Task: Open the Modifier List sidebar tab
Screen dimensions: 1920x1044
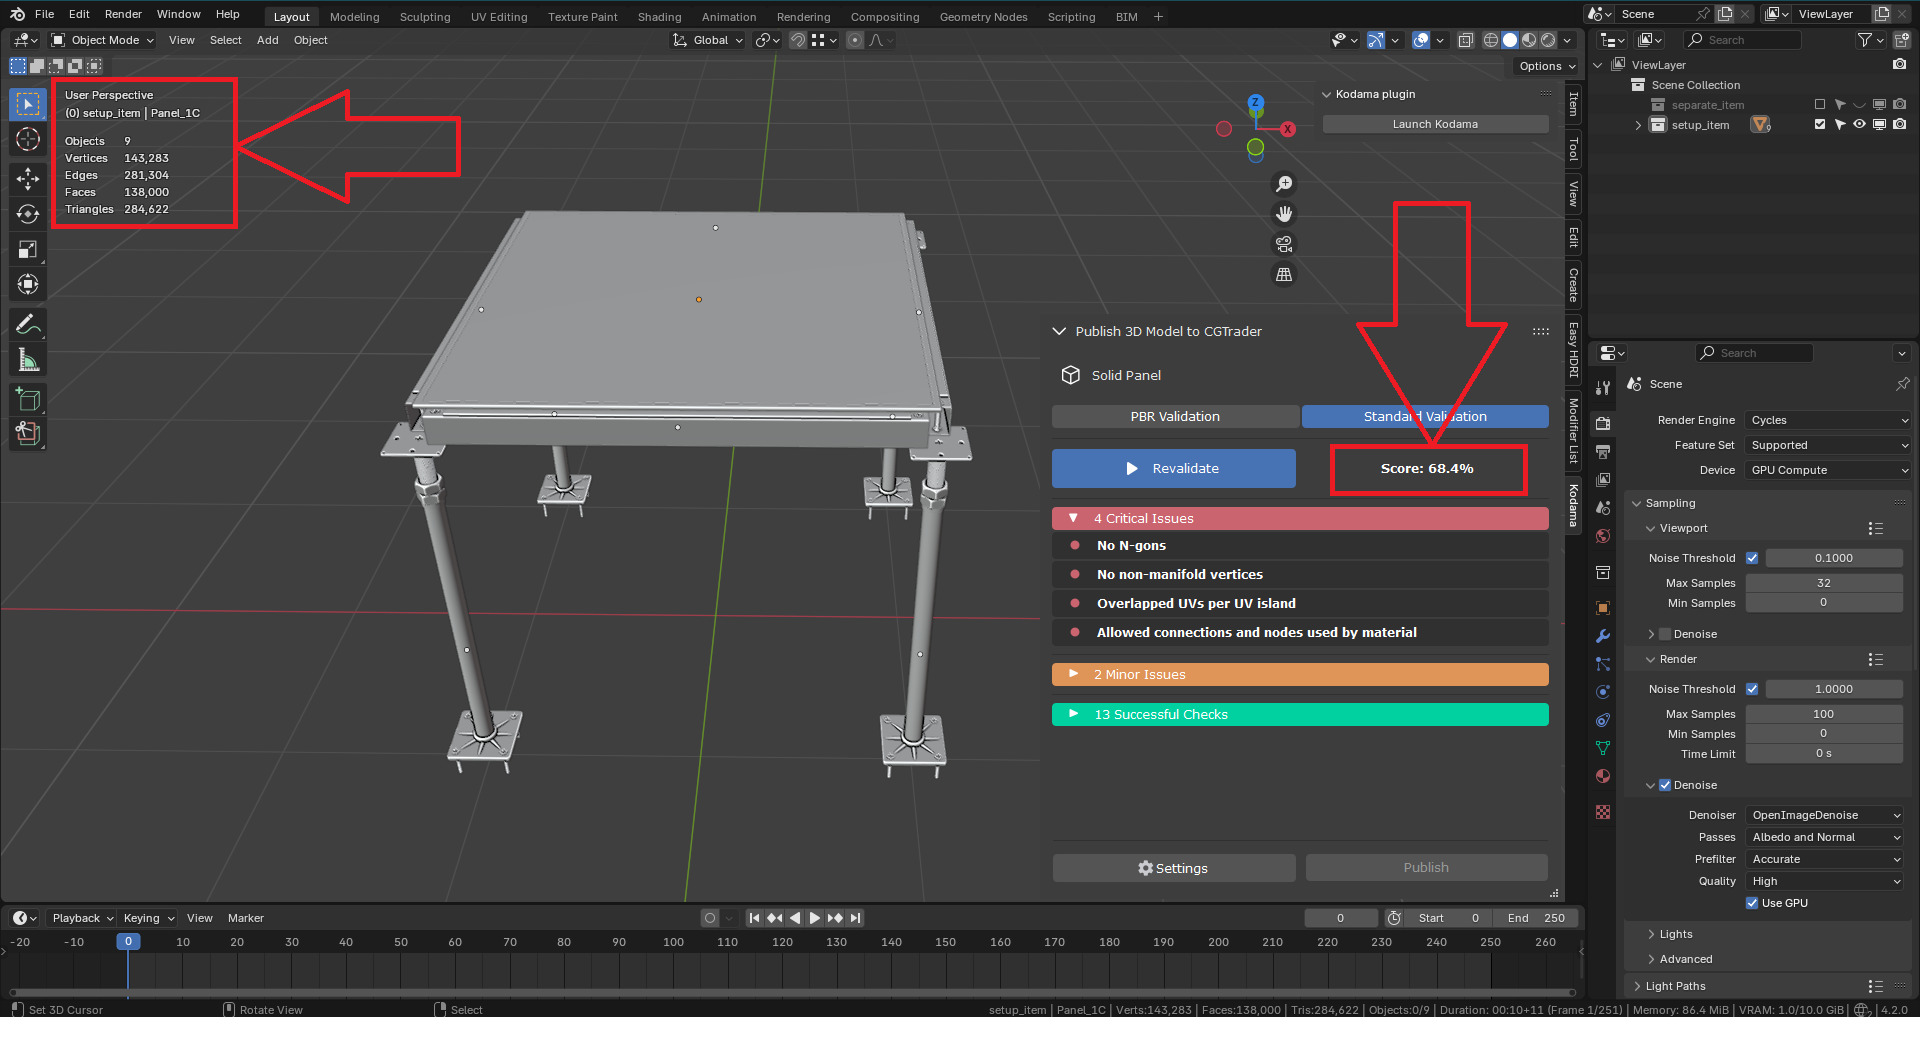Action: tap(1573, 431)
